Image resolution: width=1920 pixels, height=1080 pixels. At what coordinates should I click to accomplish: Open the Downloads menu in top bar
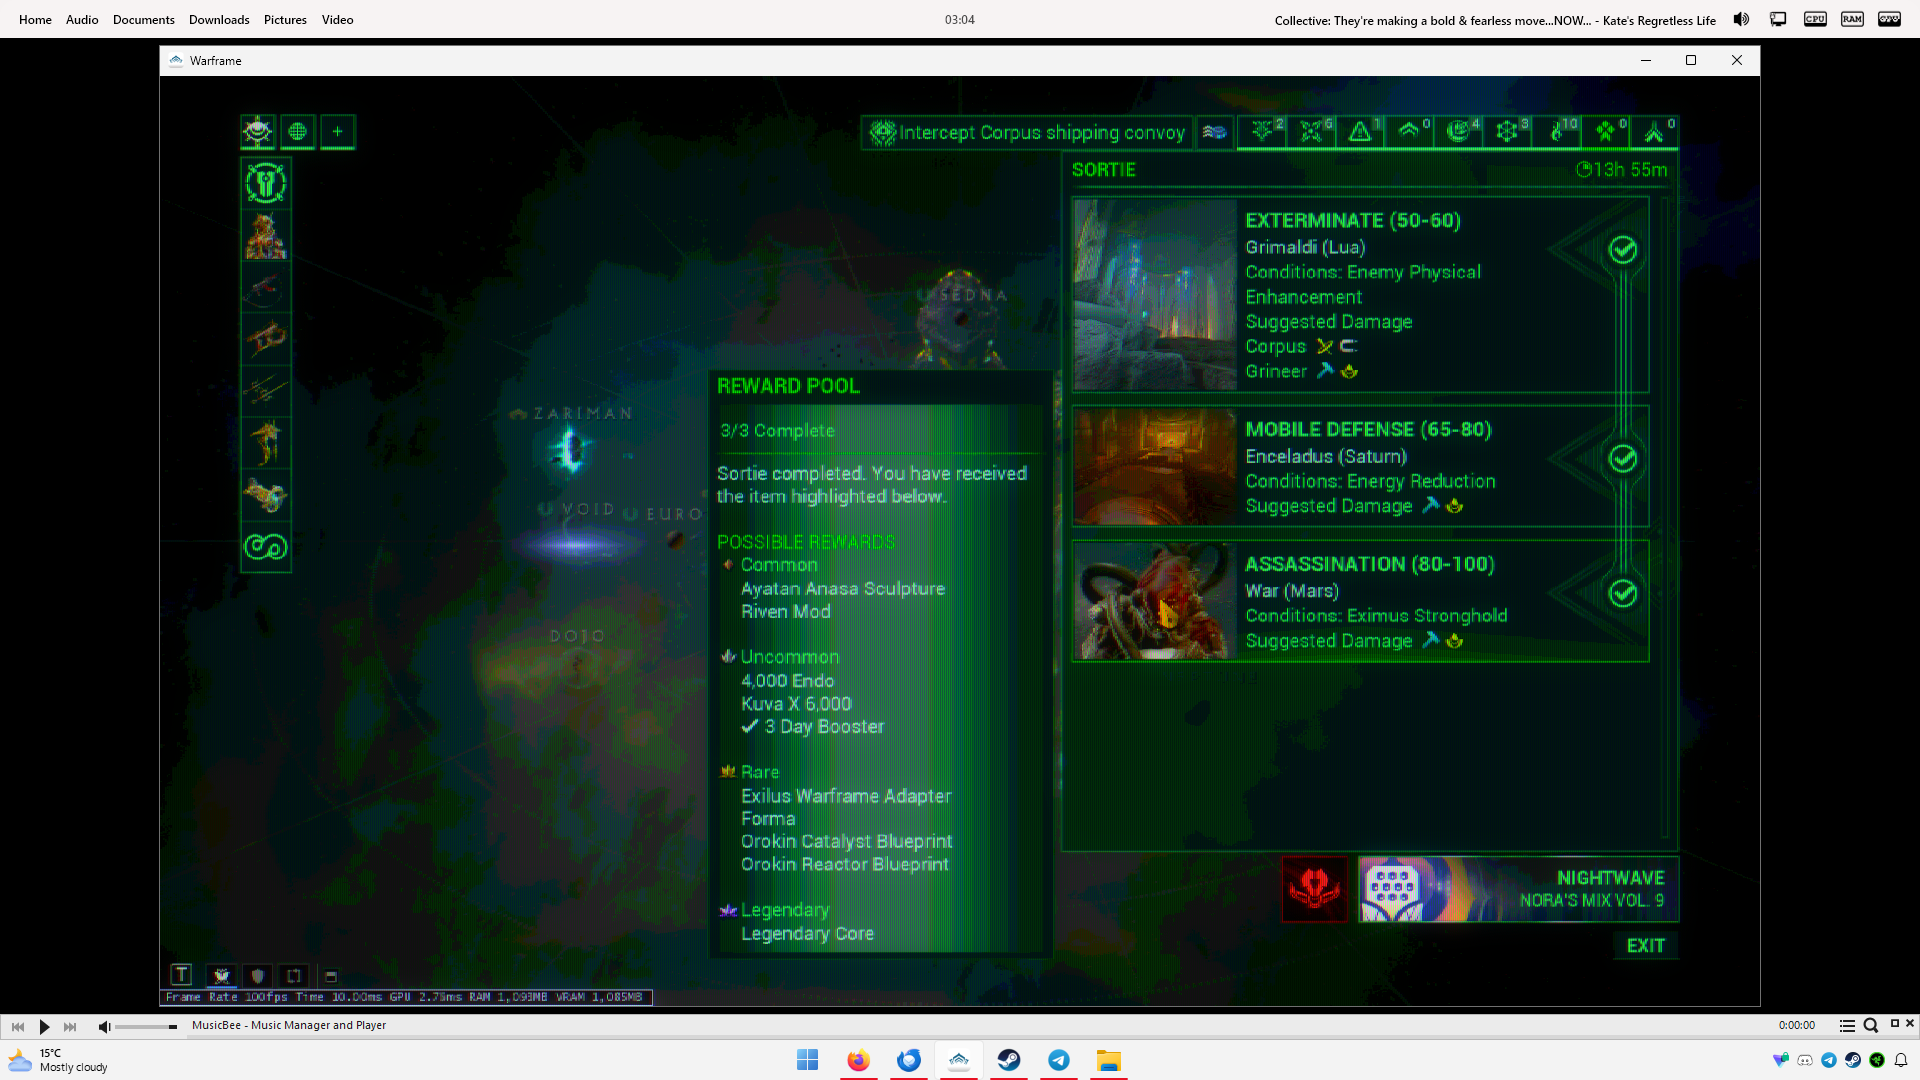tap(219, 19)
